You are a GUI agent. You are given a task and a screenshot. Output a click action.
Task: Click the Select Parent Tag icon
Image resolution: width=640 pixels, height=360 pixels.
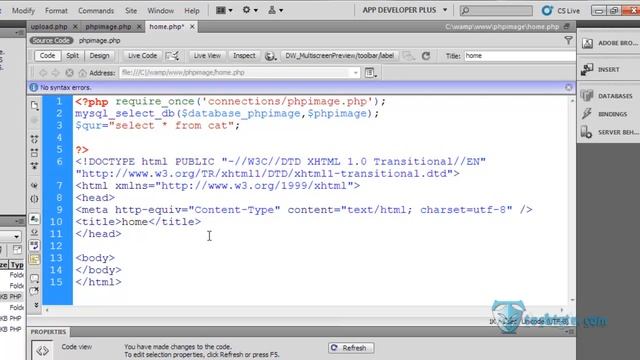point(35,185)
